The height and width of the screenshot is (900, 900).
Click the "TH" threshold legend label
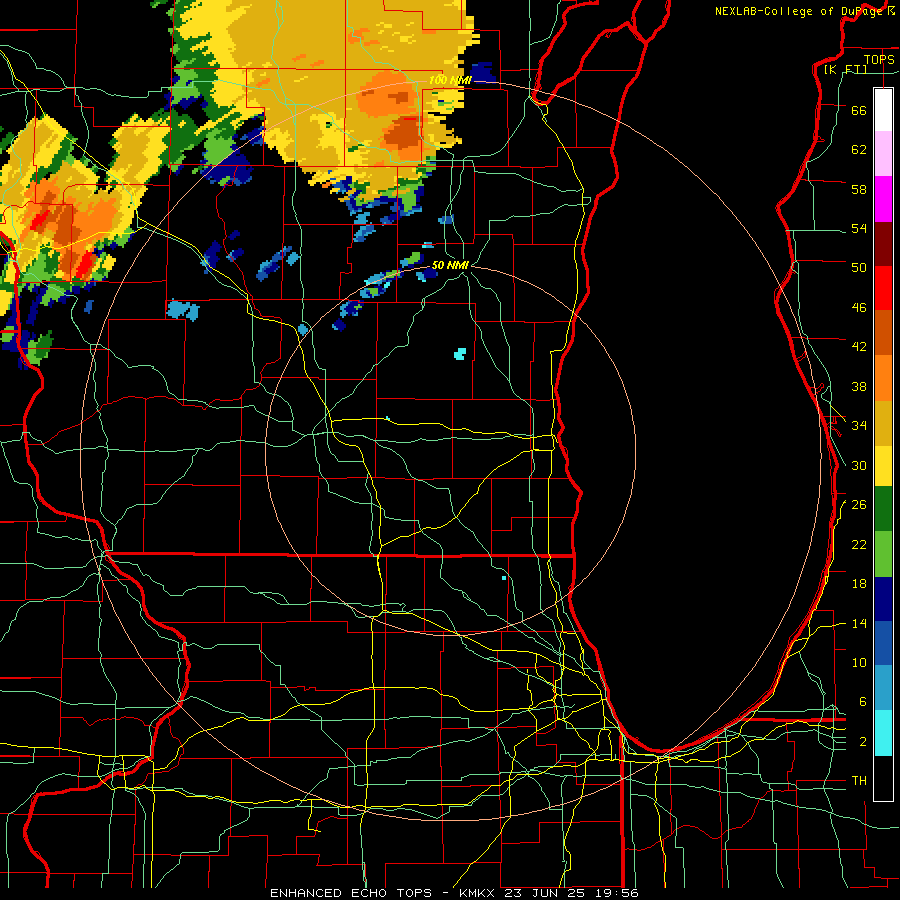pyautogui.click(x=859, y=781)
